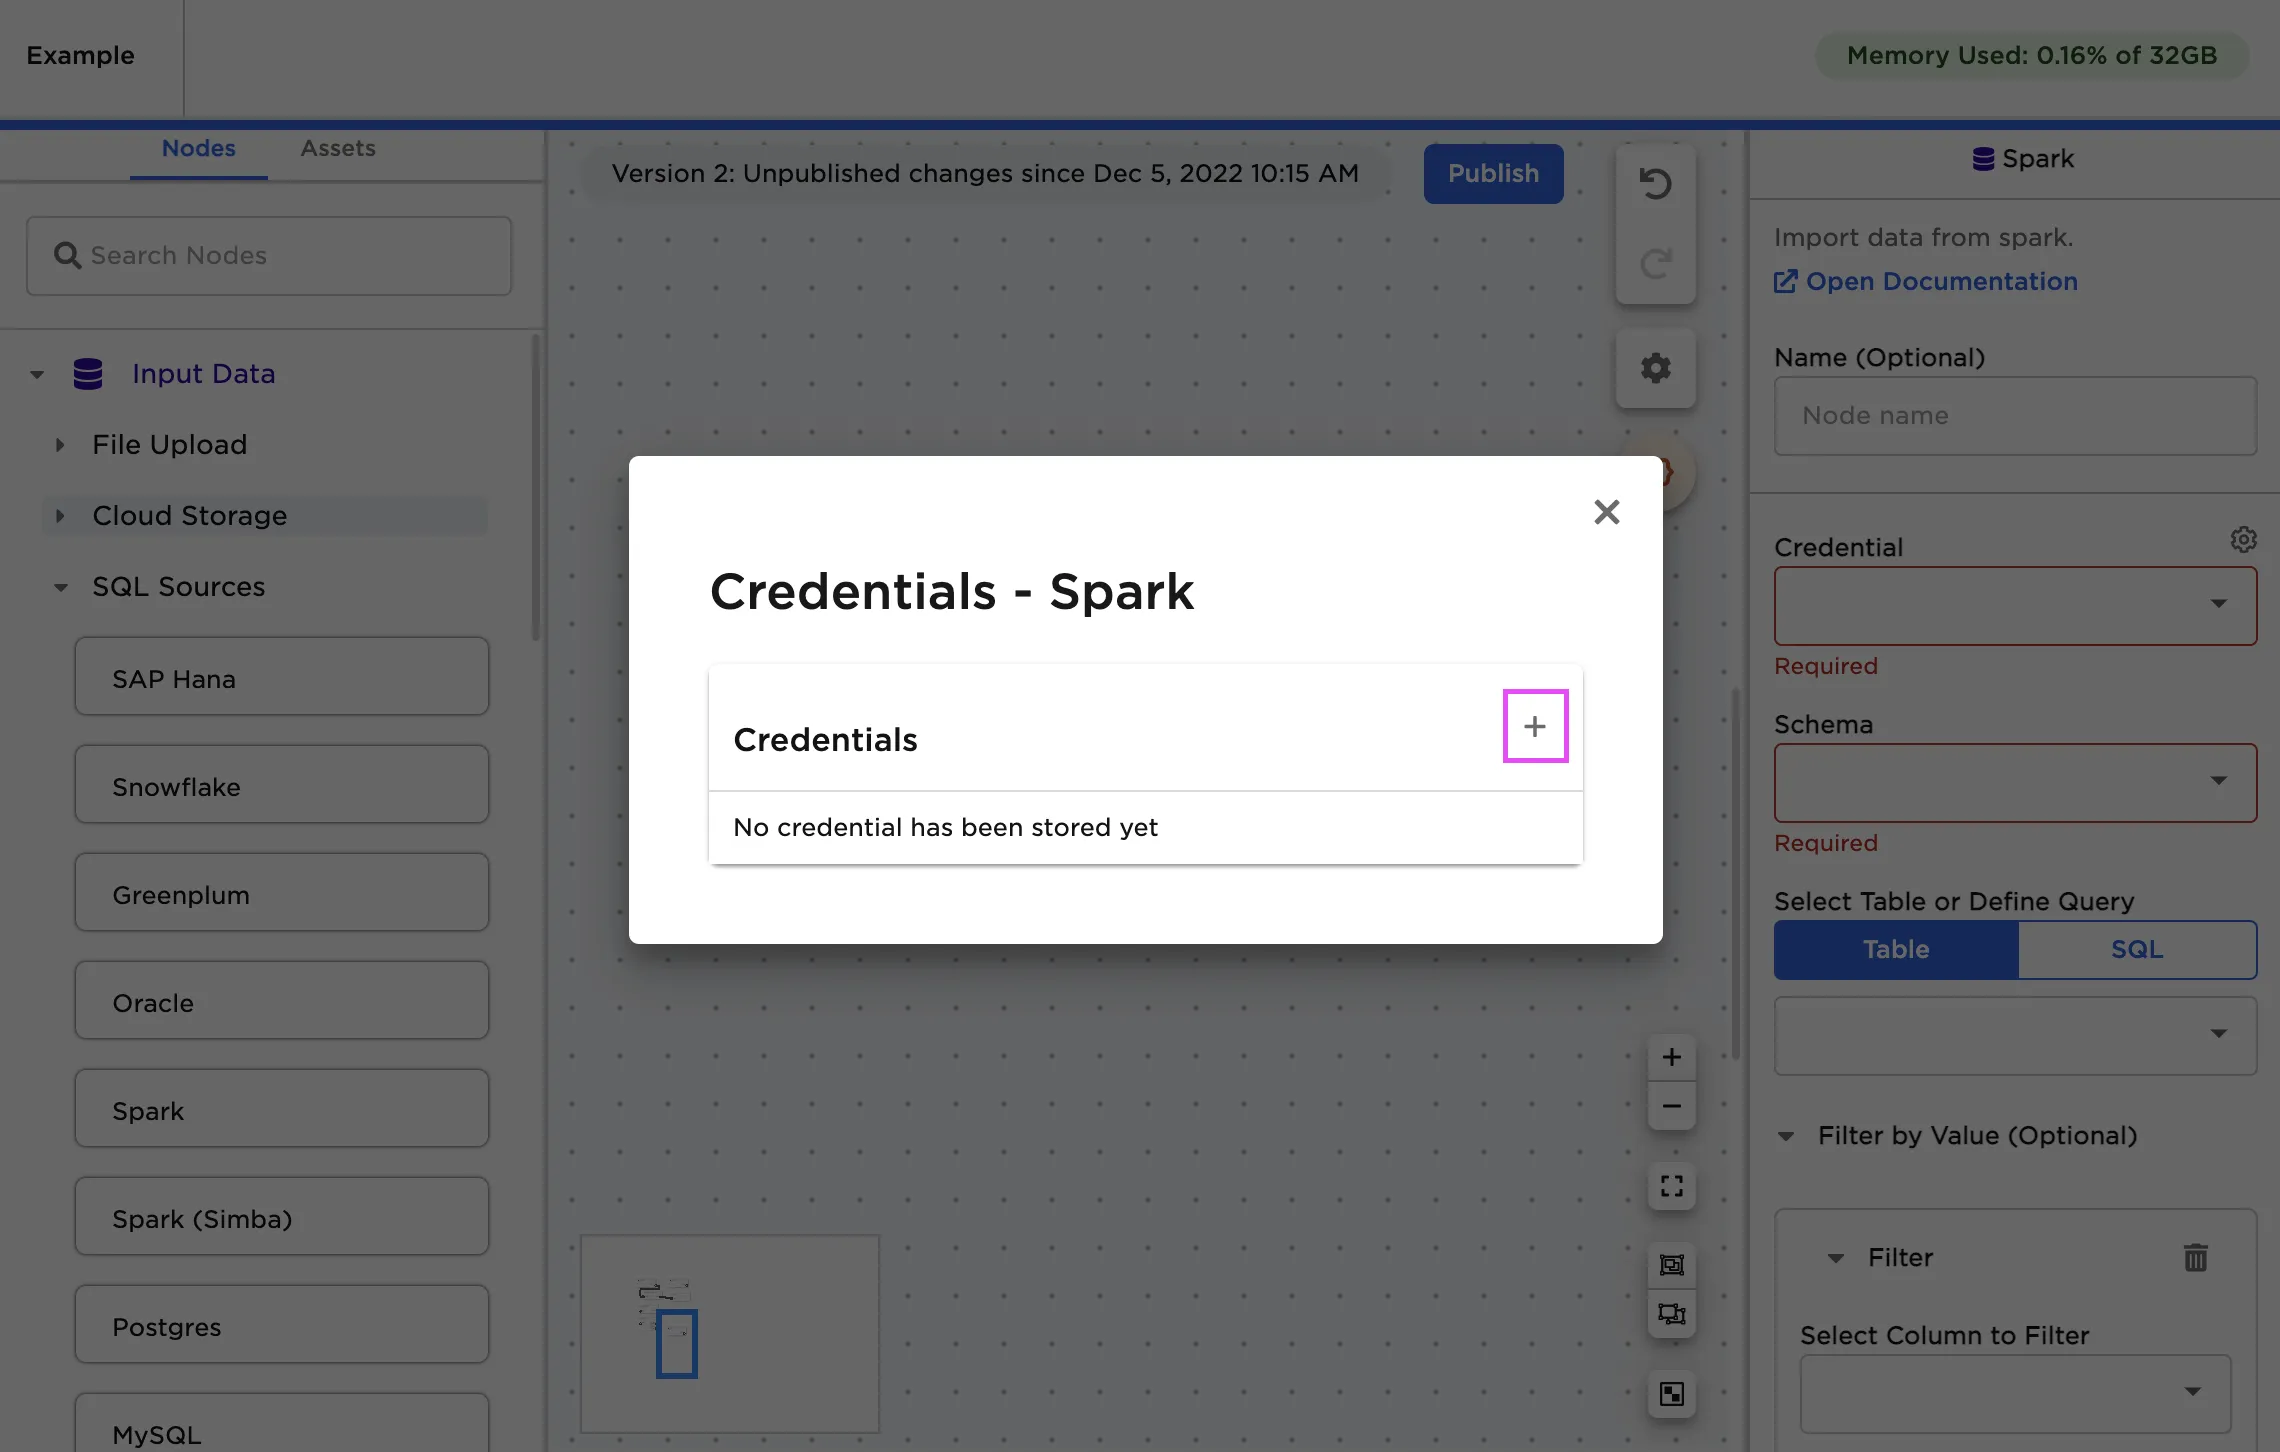Delete the Filter with trash icon
The width and height of the screenshot is (2280, 1452).
point(2195,1257)
